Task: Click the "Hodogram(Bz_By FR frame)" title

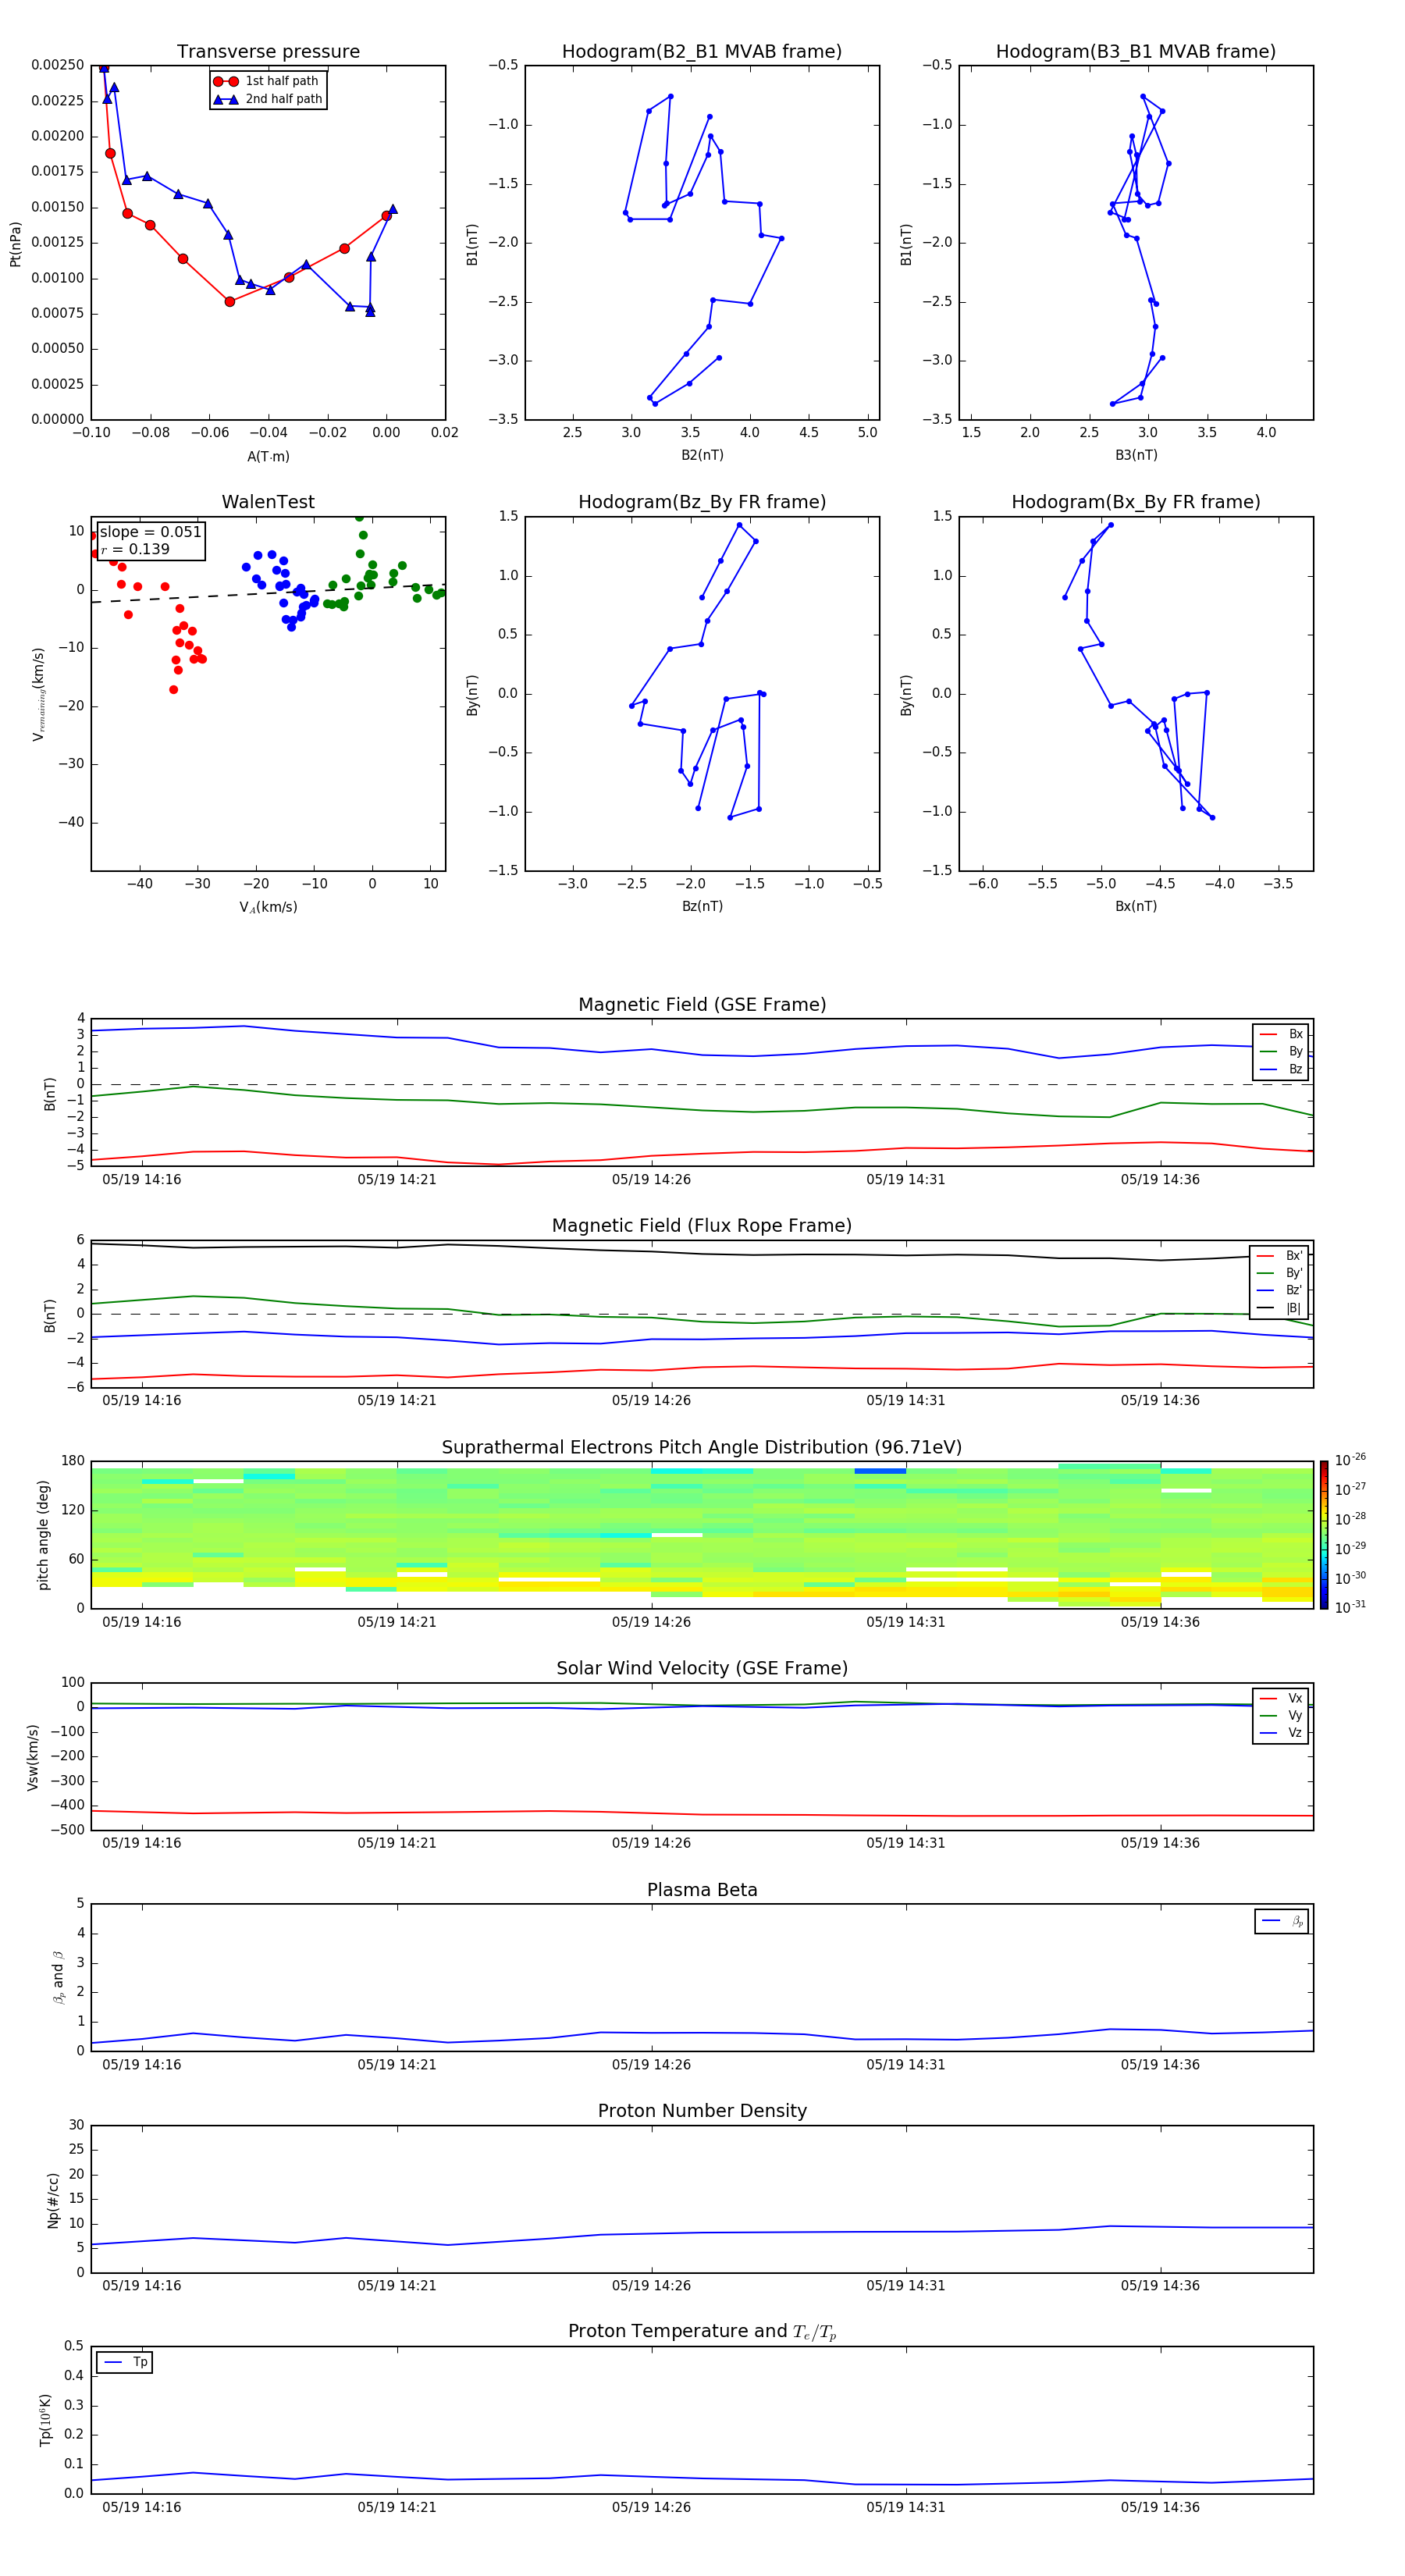Action: pyautogui.click(x=702, y=502)
